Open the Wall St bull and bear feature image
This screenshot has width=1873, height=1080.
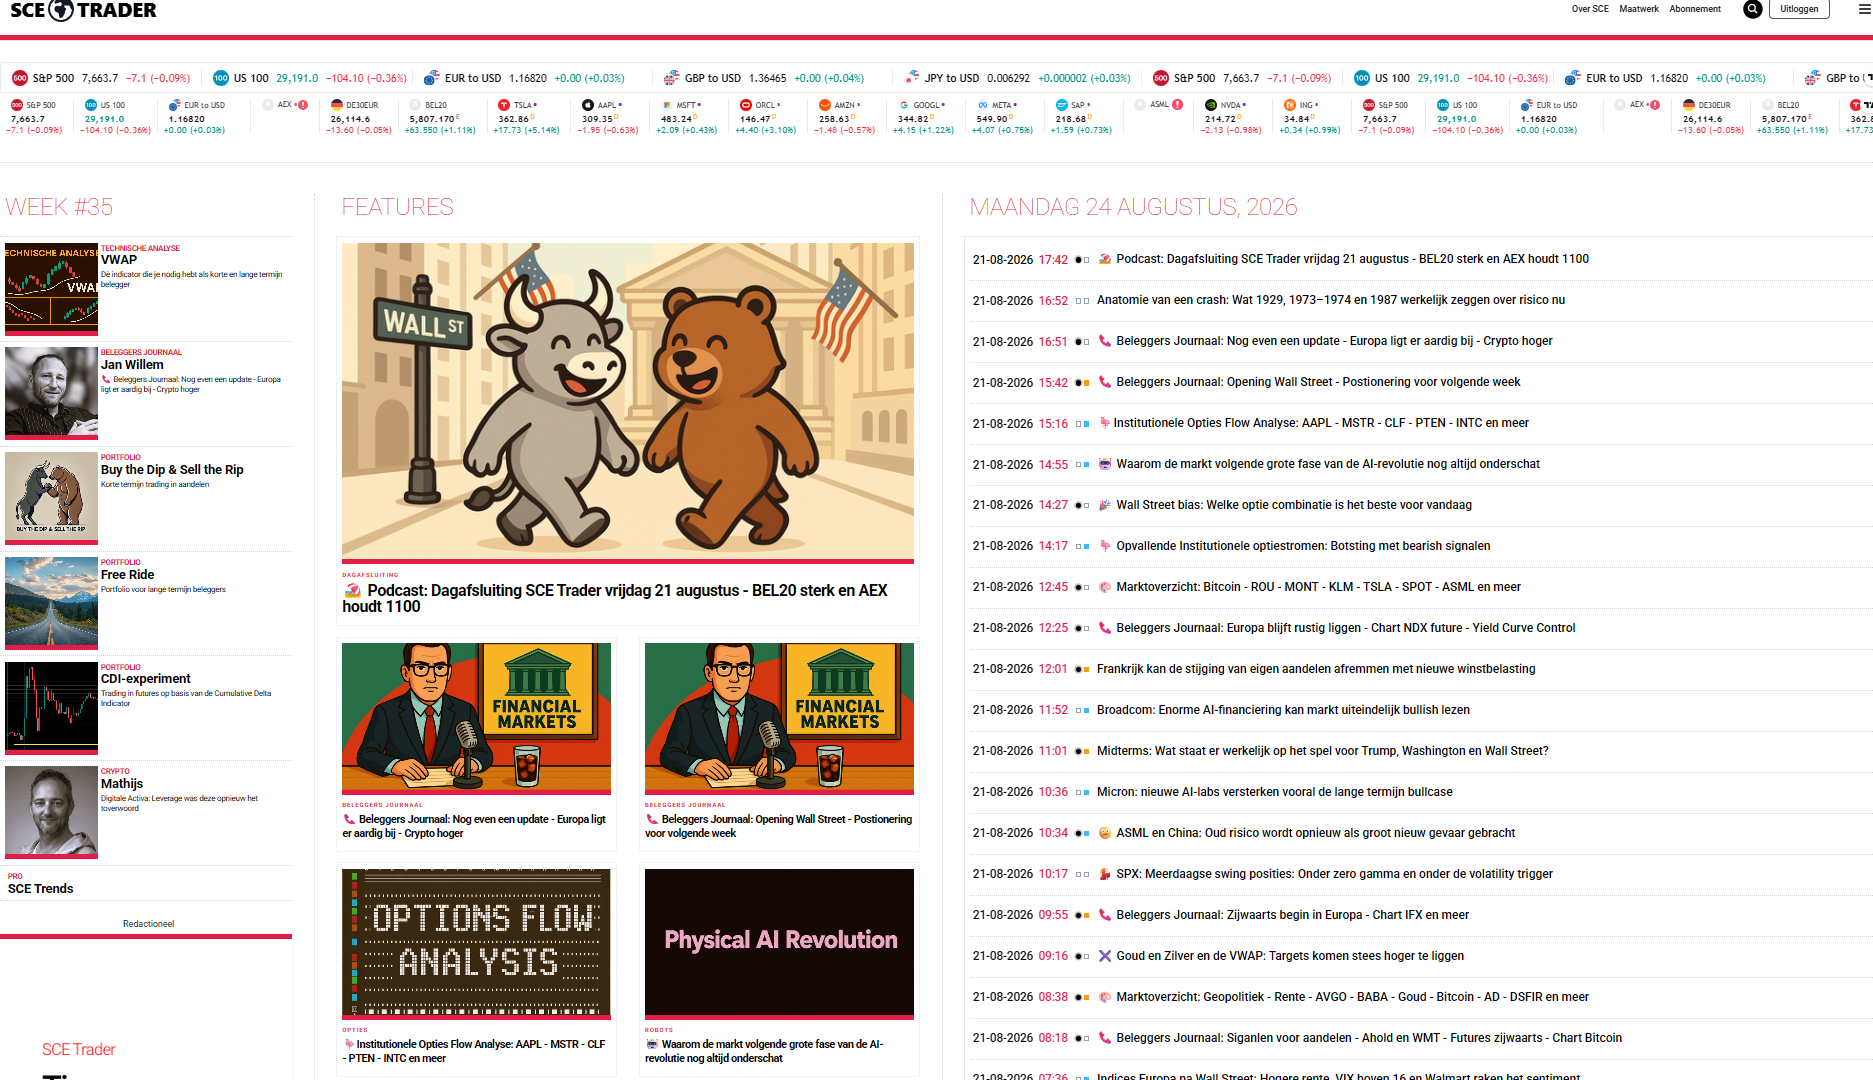628,401
